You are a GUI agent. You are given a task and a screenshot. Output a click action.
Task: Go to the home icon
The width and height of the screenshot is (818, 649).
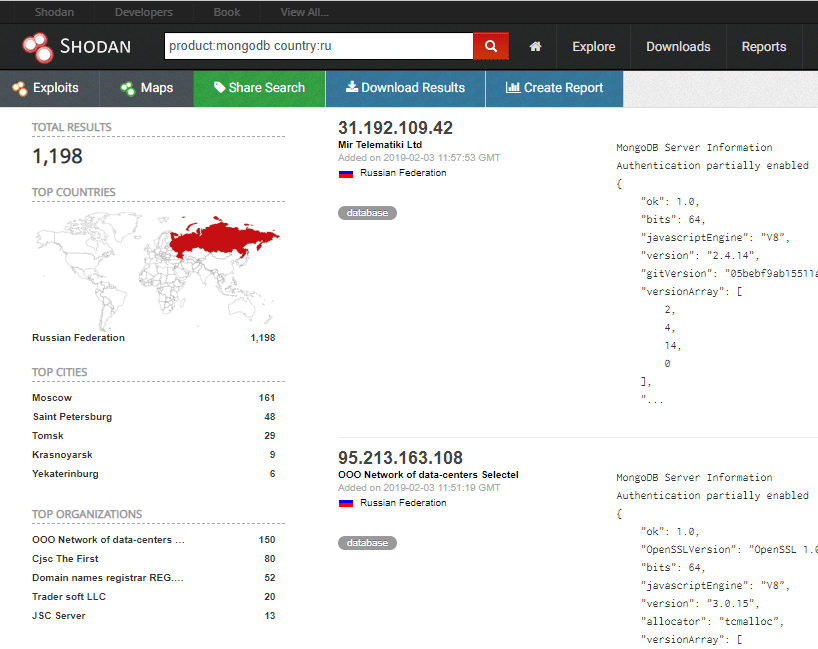coord(536,47)
